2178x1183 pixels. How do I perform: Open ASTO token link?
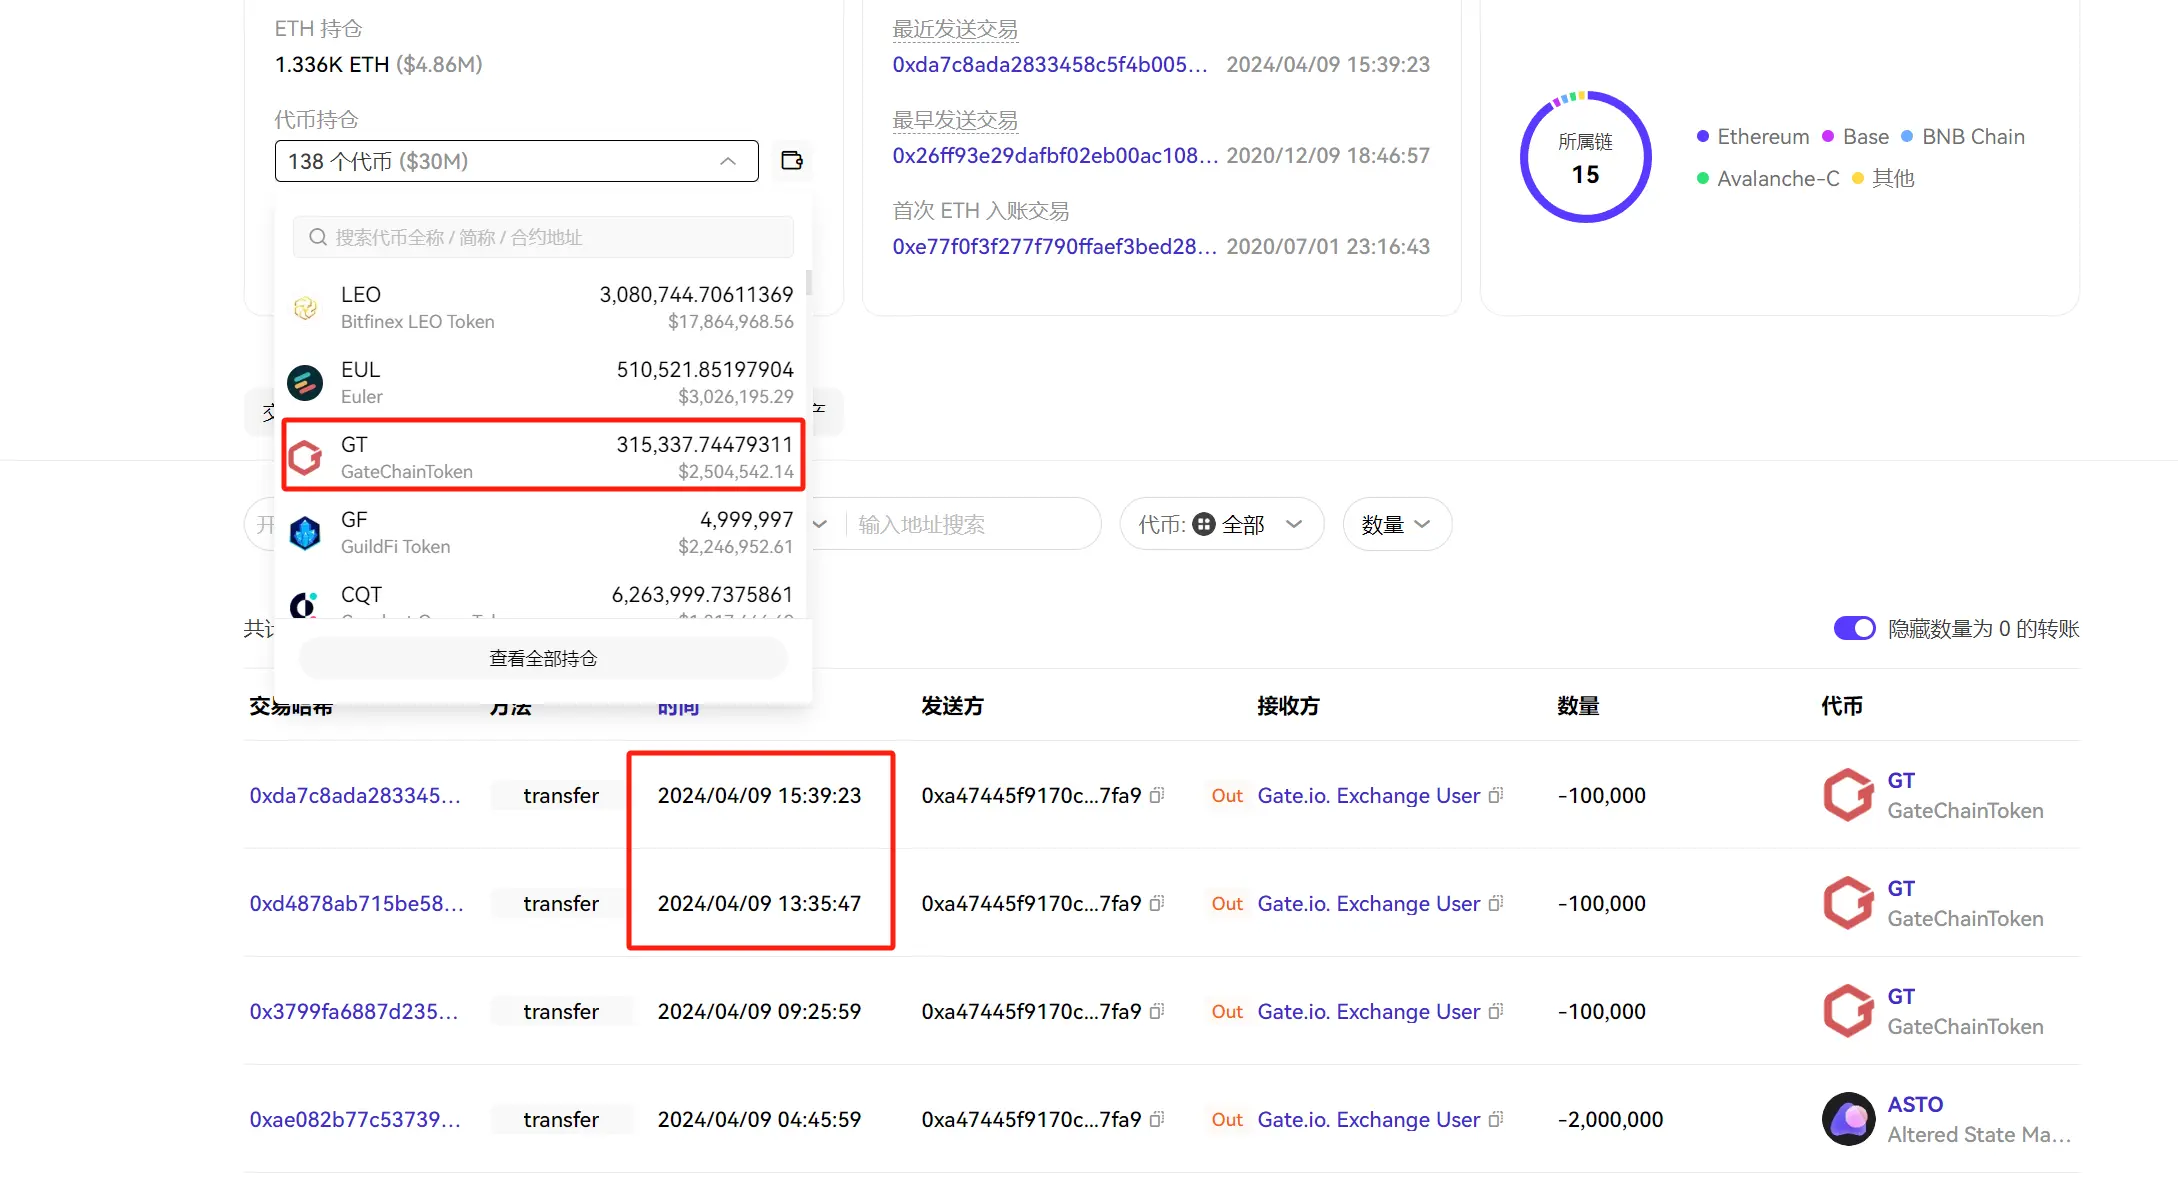pos(1915,1104)
